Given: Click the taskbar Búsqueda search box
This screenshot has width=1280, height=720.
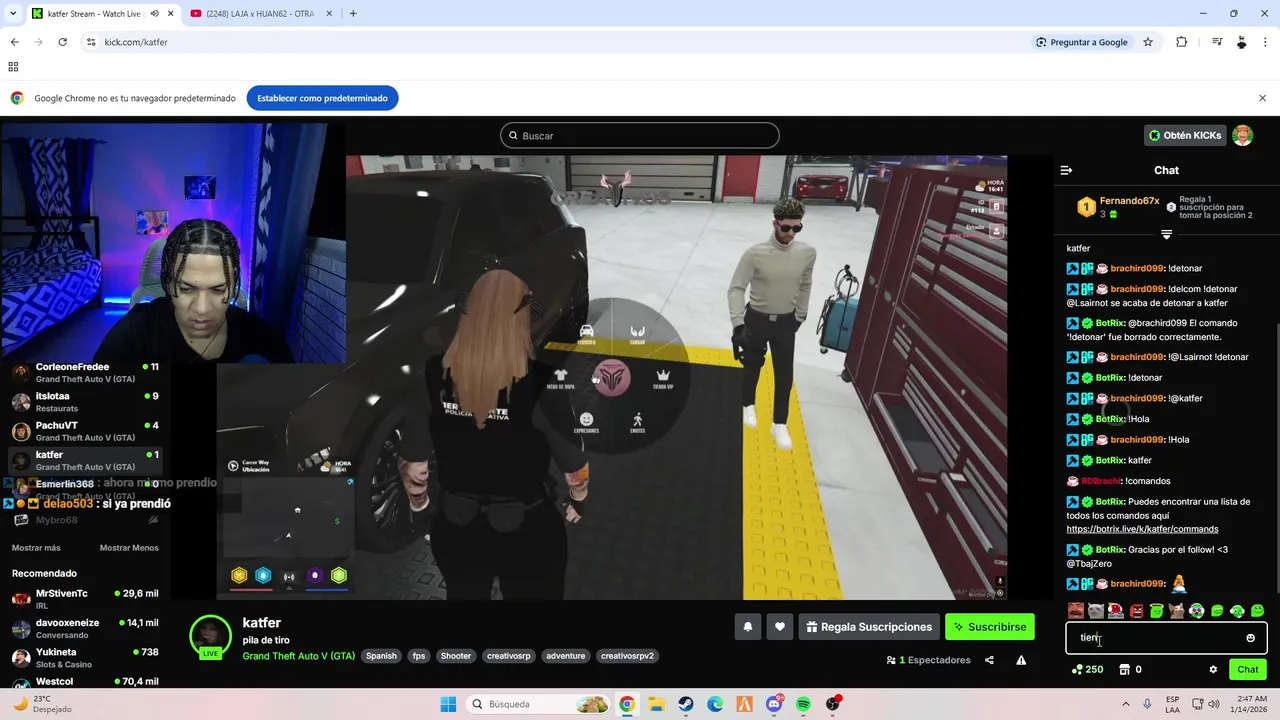Looking at the screenshot, I should coord(539,704).
